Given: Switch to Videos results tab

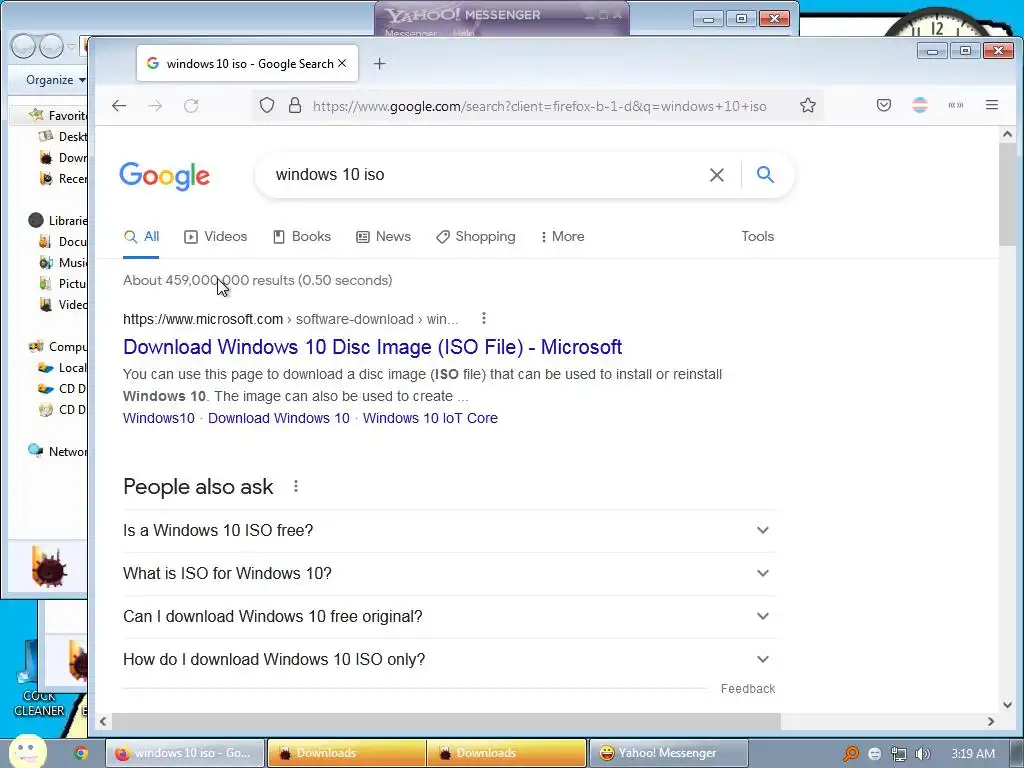Looking at the screenshot, I should 216,236.
